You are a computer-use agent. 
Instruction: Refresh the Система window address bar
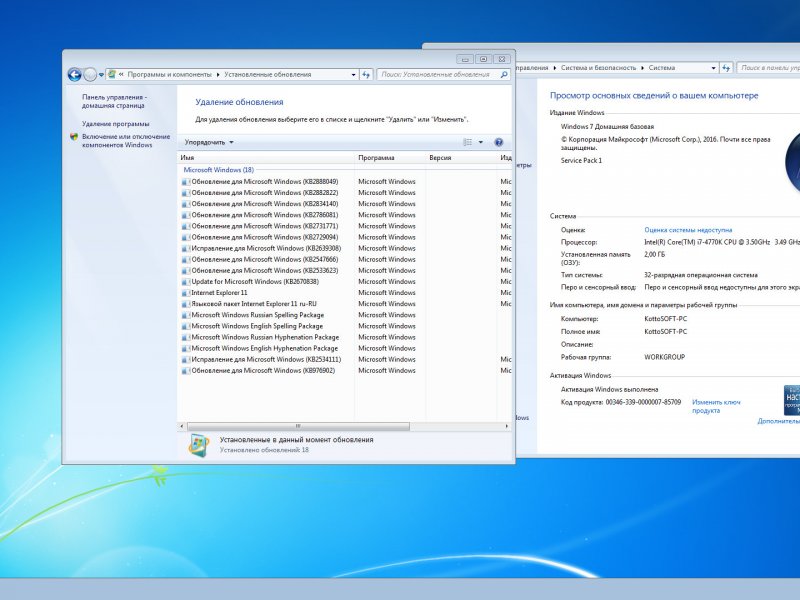(x=727, y=68)
